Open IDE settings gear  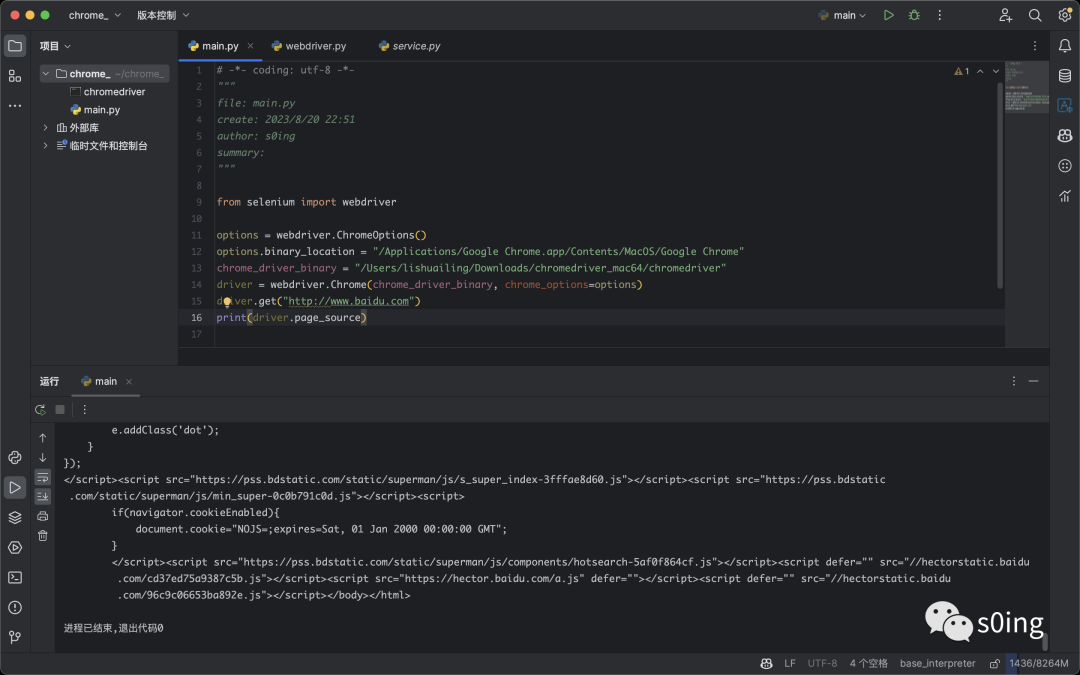click(x=1065, y=15)
